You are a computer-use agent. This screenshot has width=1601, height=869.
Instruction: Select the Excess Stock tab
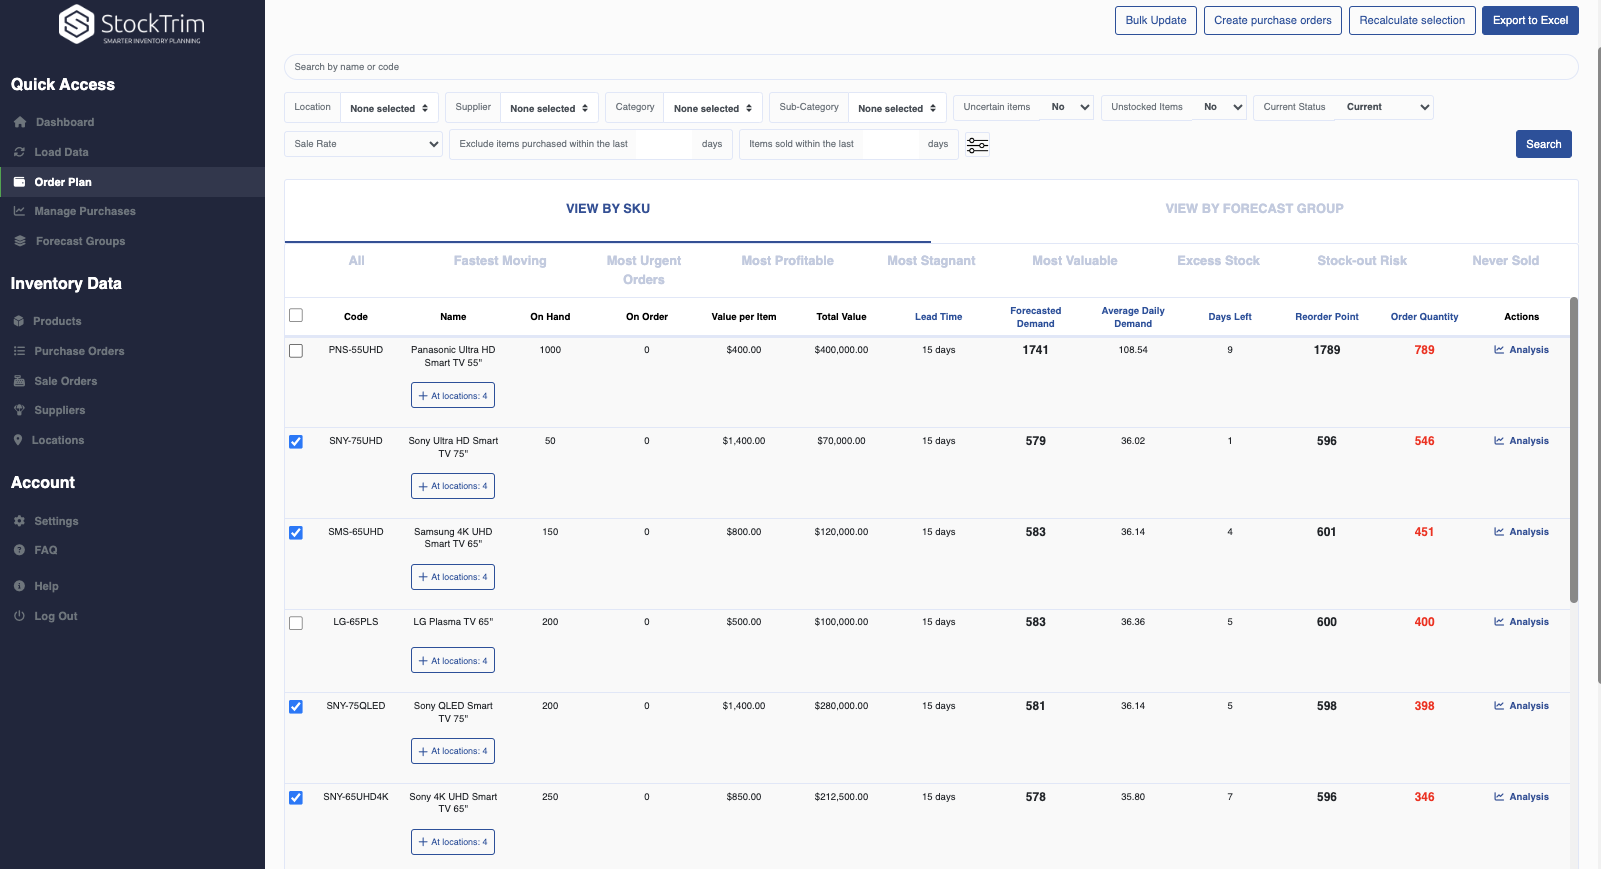1218,261
